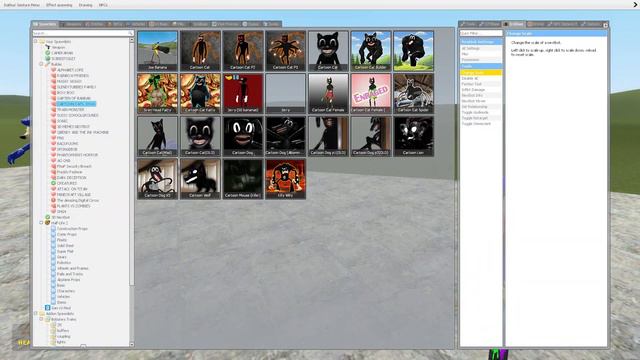
Task: Select the Jerry (50 bananas) spawn icon
Action: [243, 93]
